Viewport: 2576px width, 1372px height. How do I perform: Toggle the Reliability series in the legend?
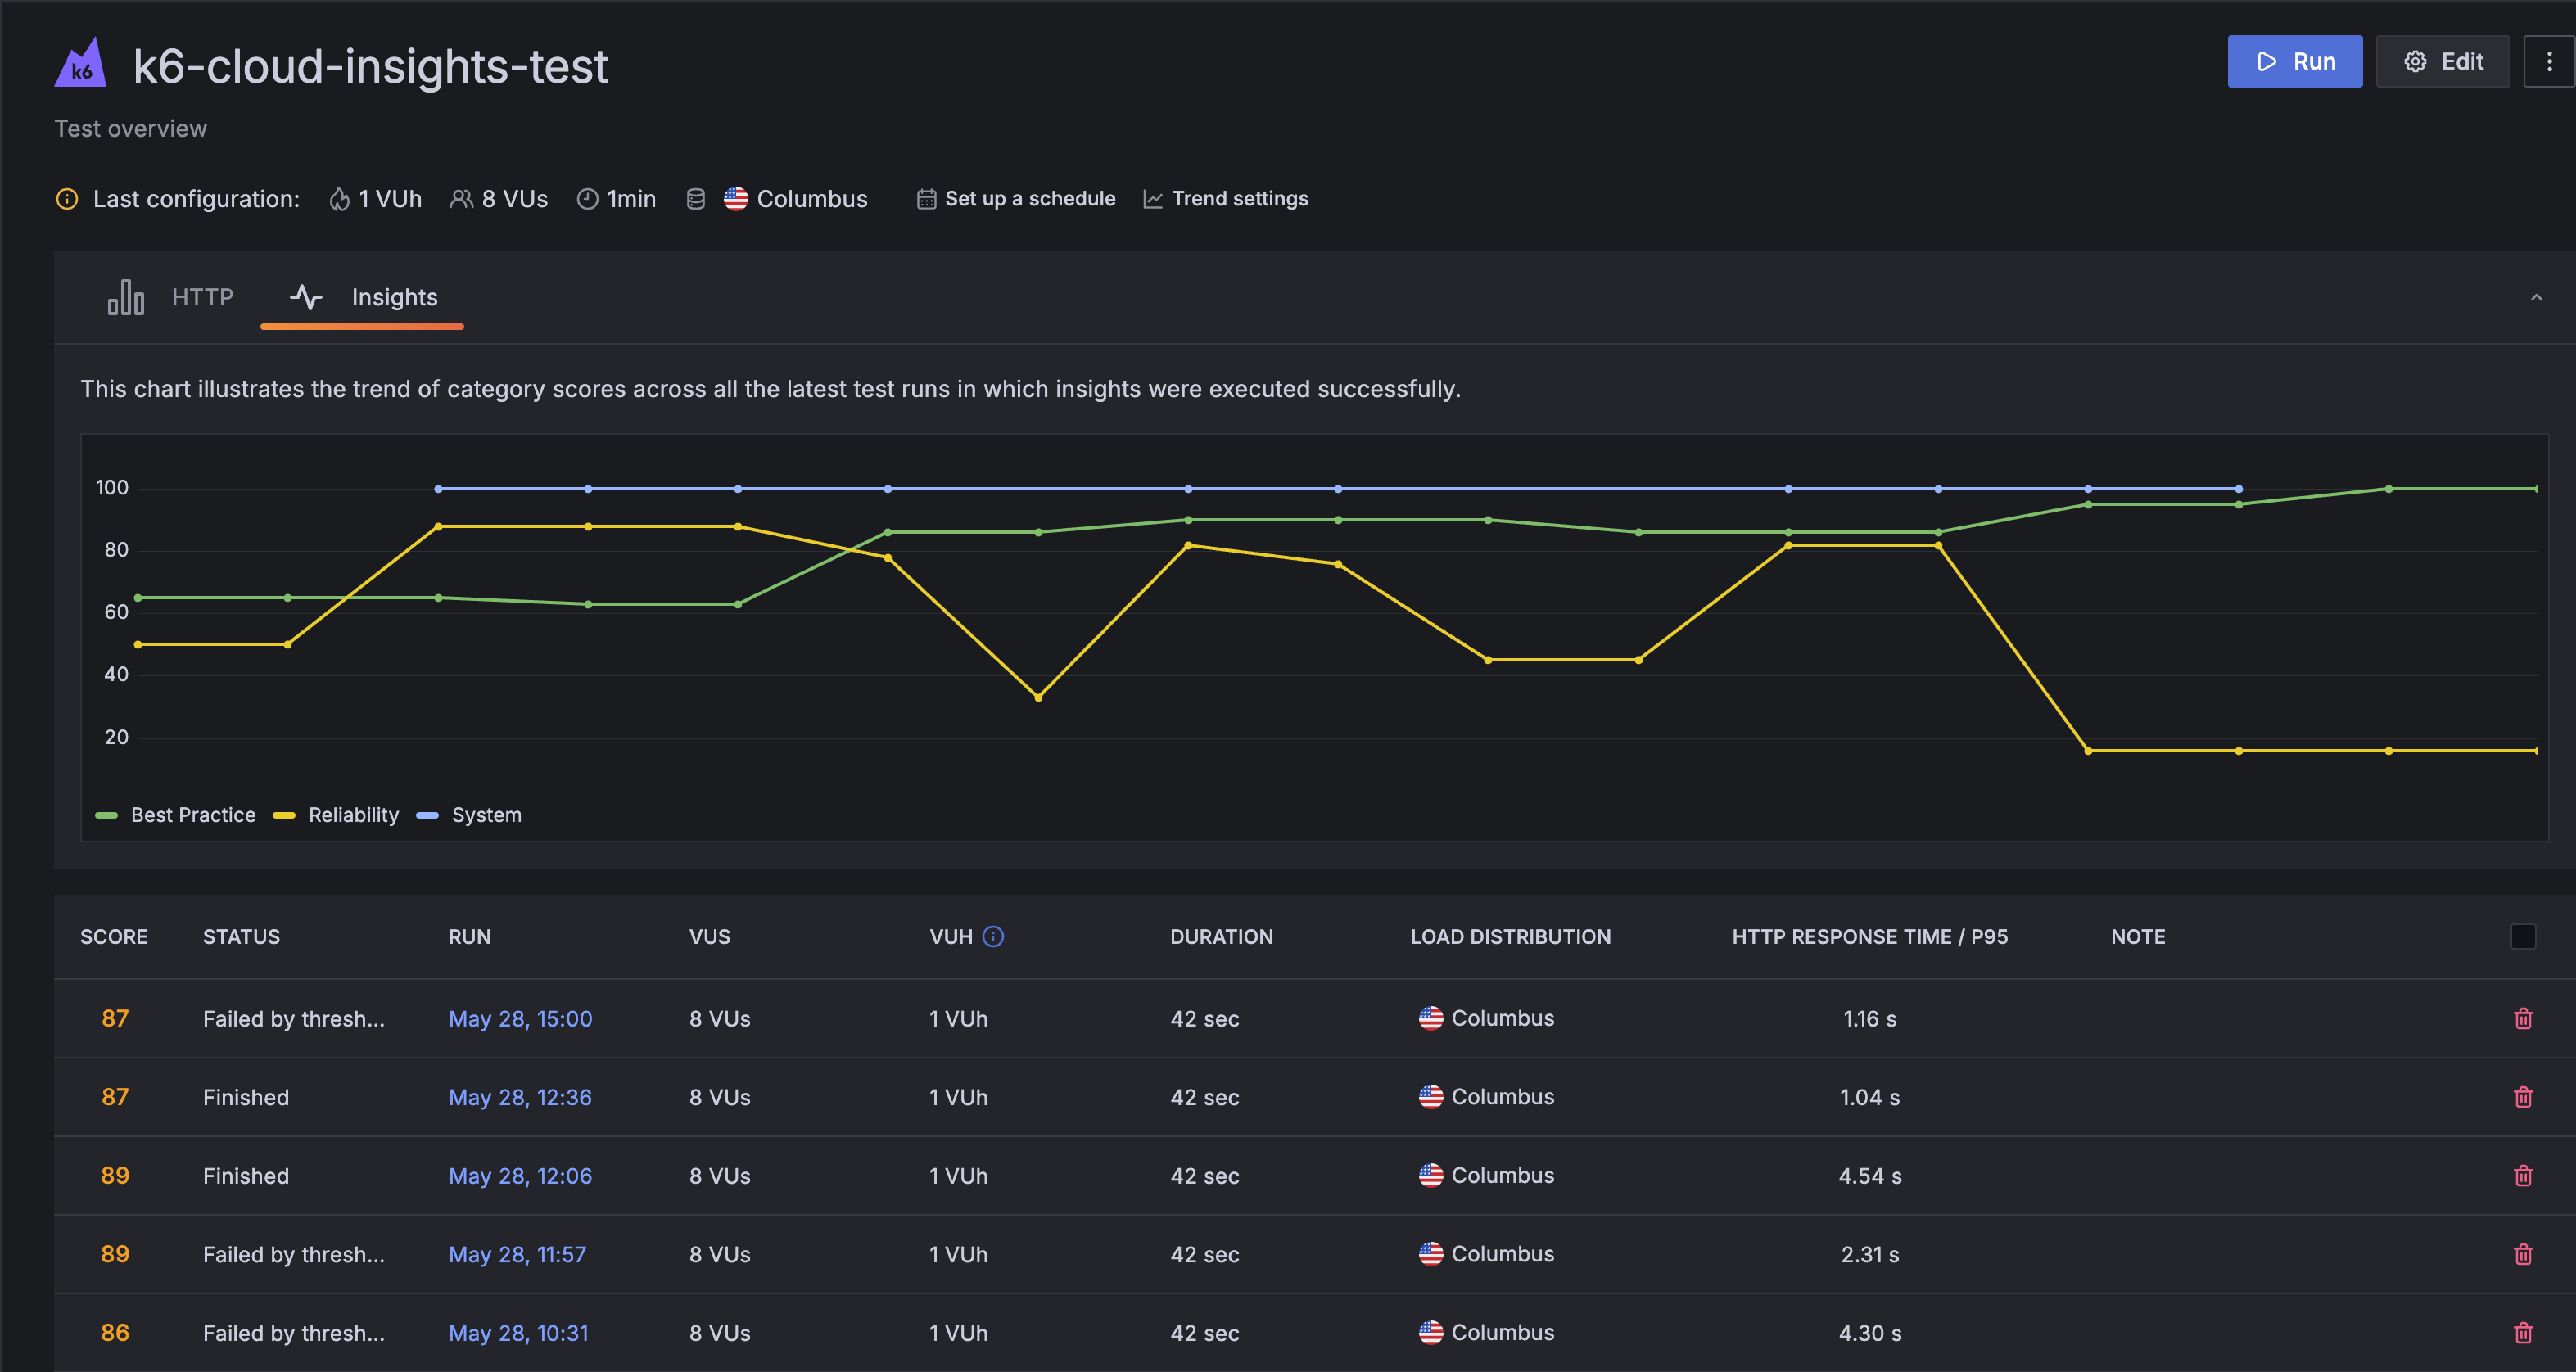(286, 815)
